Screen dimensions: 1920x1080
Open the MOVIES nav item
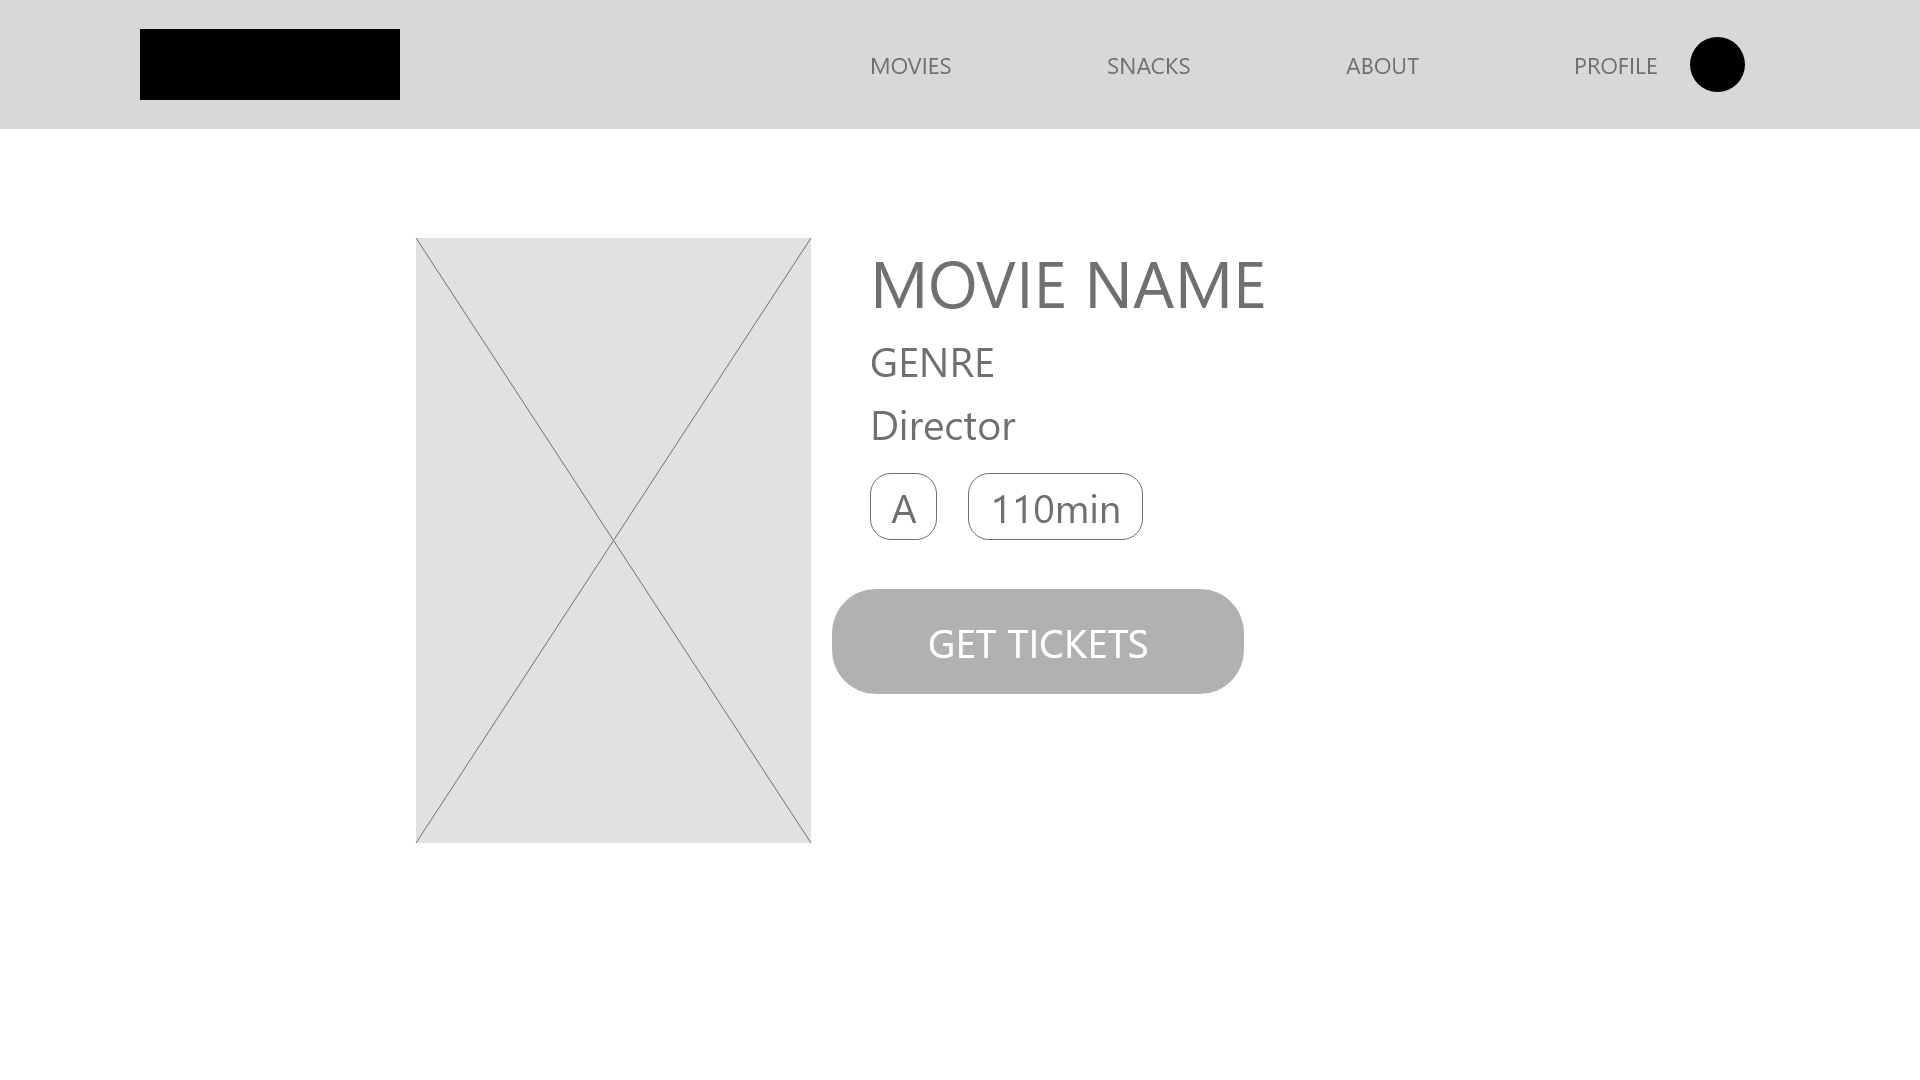[x=910, y=66]
